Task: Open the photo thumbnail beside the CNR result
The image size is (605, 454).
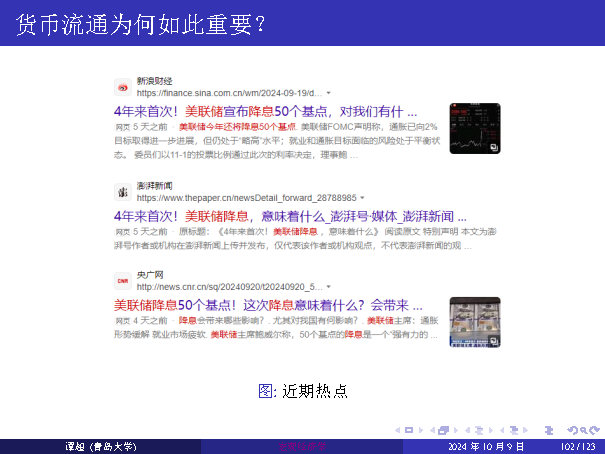Action: (474, 322)
